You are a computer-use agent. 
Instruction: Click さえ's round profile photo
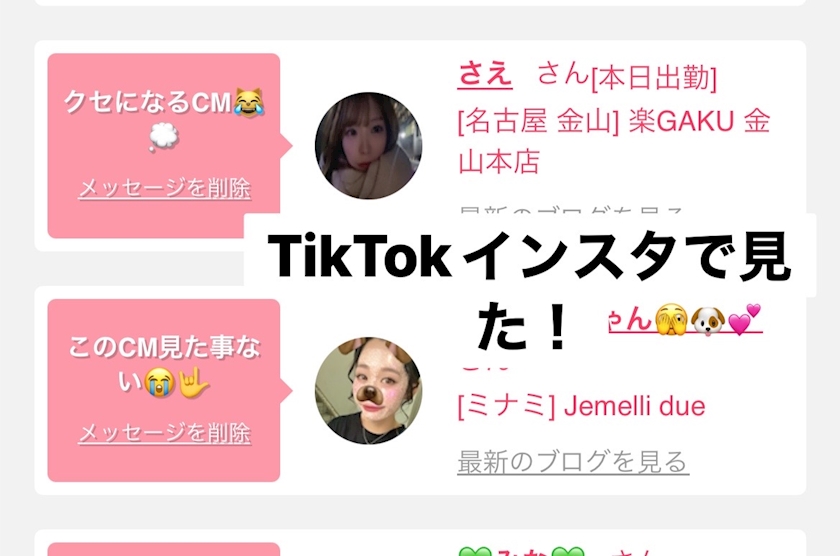[368, 146]
